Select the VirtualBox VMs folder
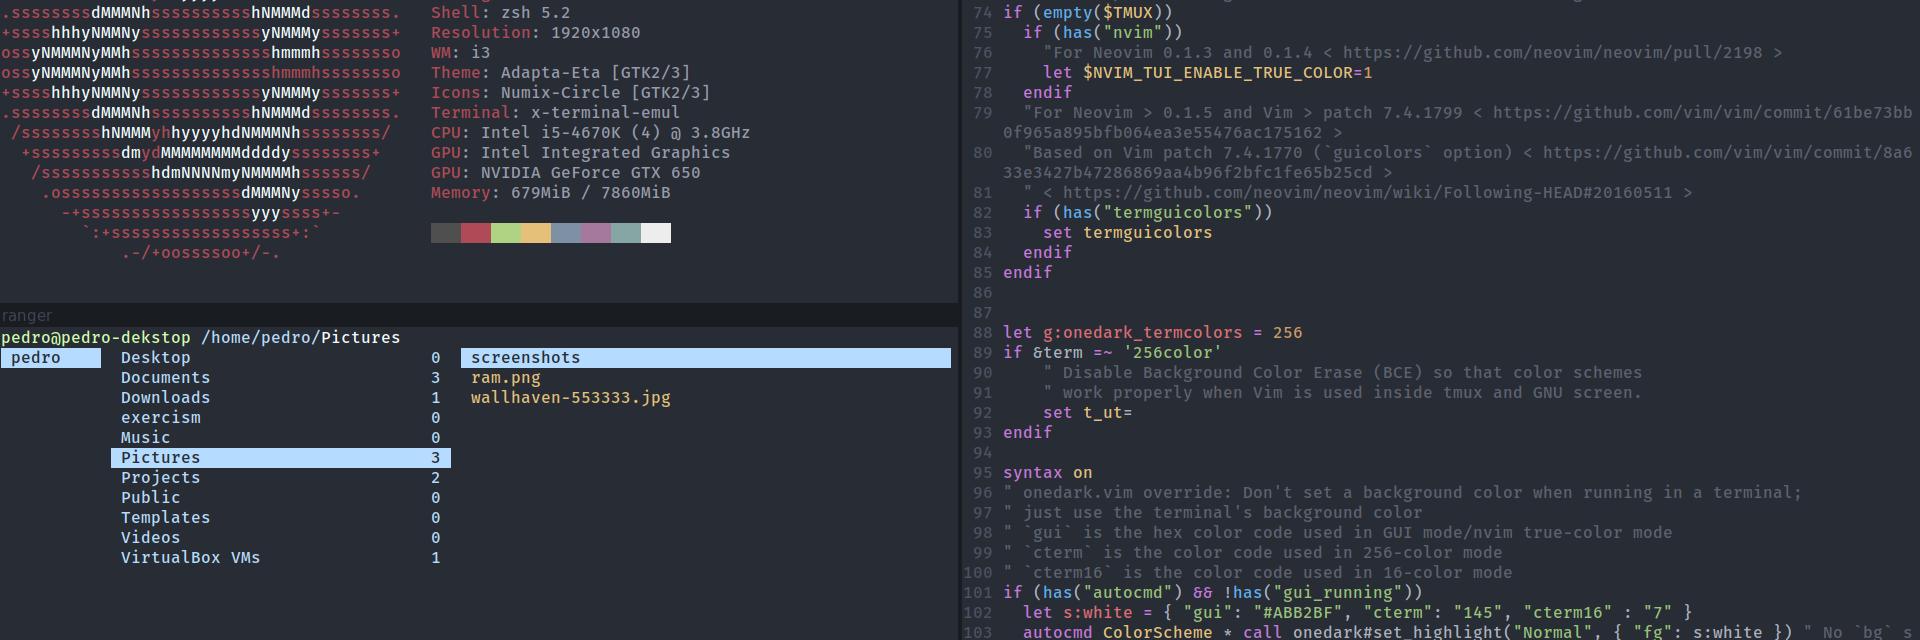 [190, 558]
